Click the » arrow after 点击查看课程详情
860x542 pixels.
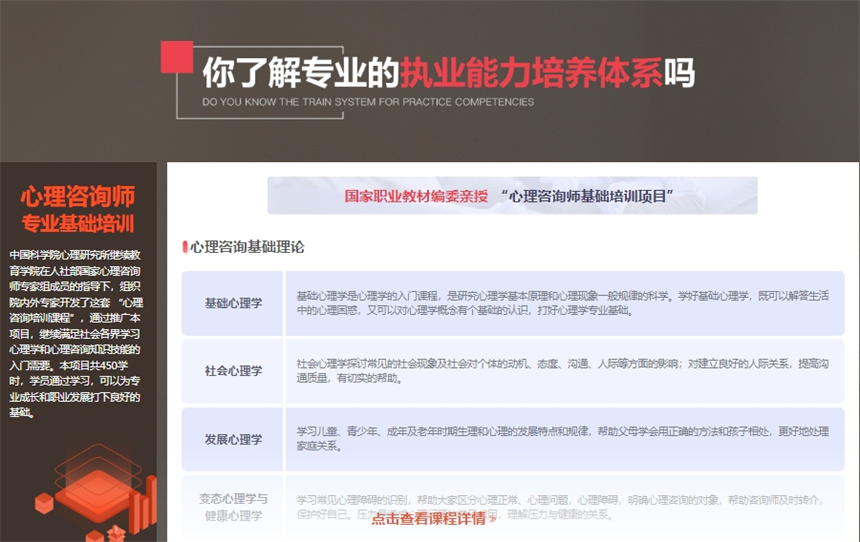pos(493,519)
